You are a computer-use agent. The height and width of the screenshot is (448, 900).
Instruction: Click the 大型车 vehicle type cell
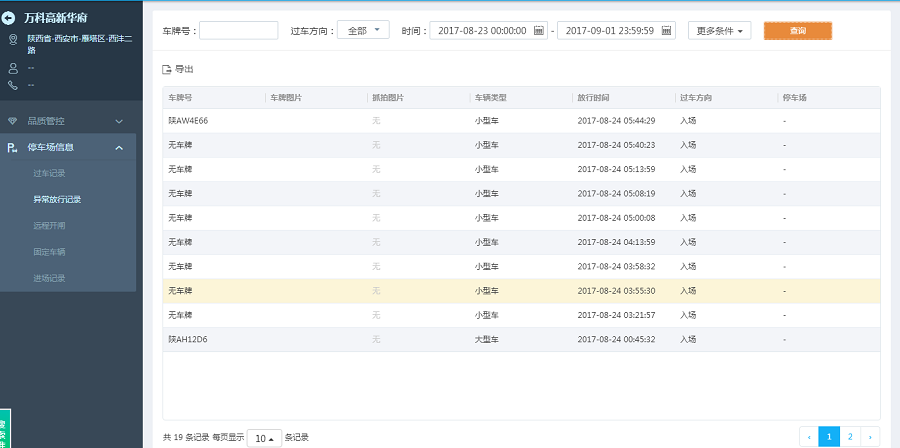click(x=487, y=340)
